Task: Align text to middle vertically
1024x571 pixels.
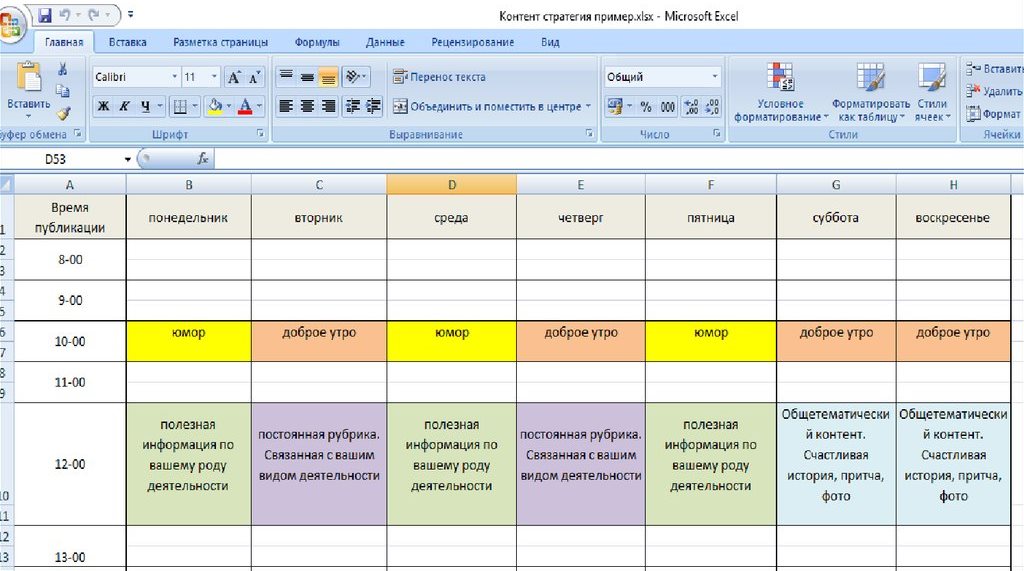Action: [x=308, y=77]
